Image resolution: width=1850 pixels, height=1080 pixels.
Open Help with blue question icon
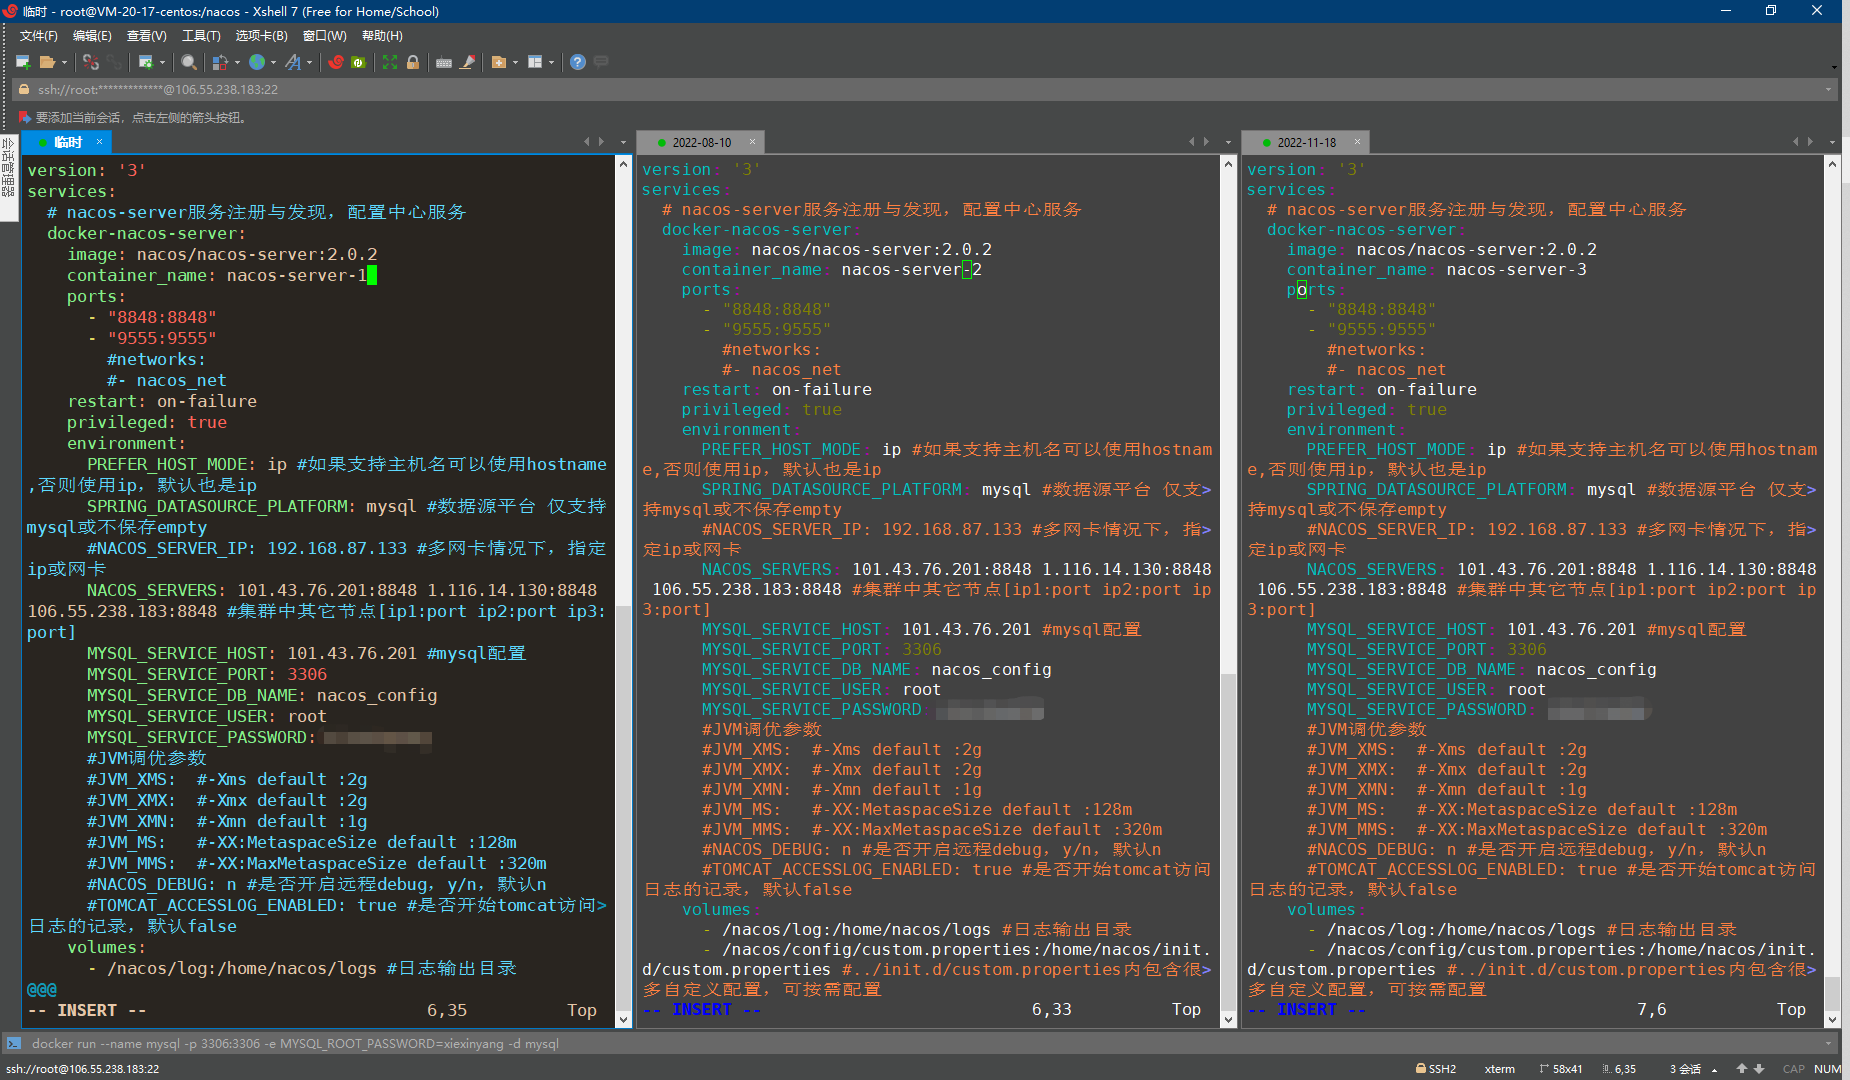(578, 62)
